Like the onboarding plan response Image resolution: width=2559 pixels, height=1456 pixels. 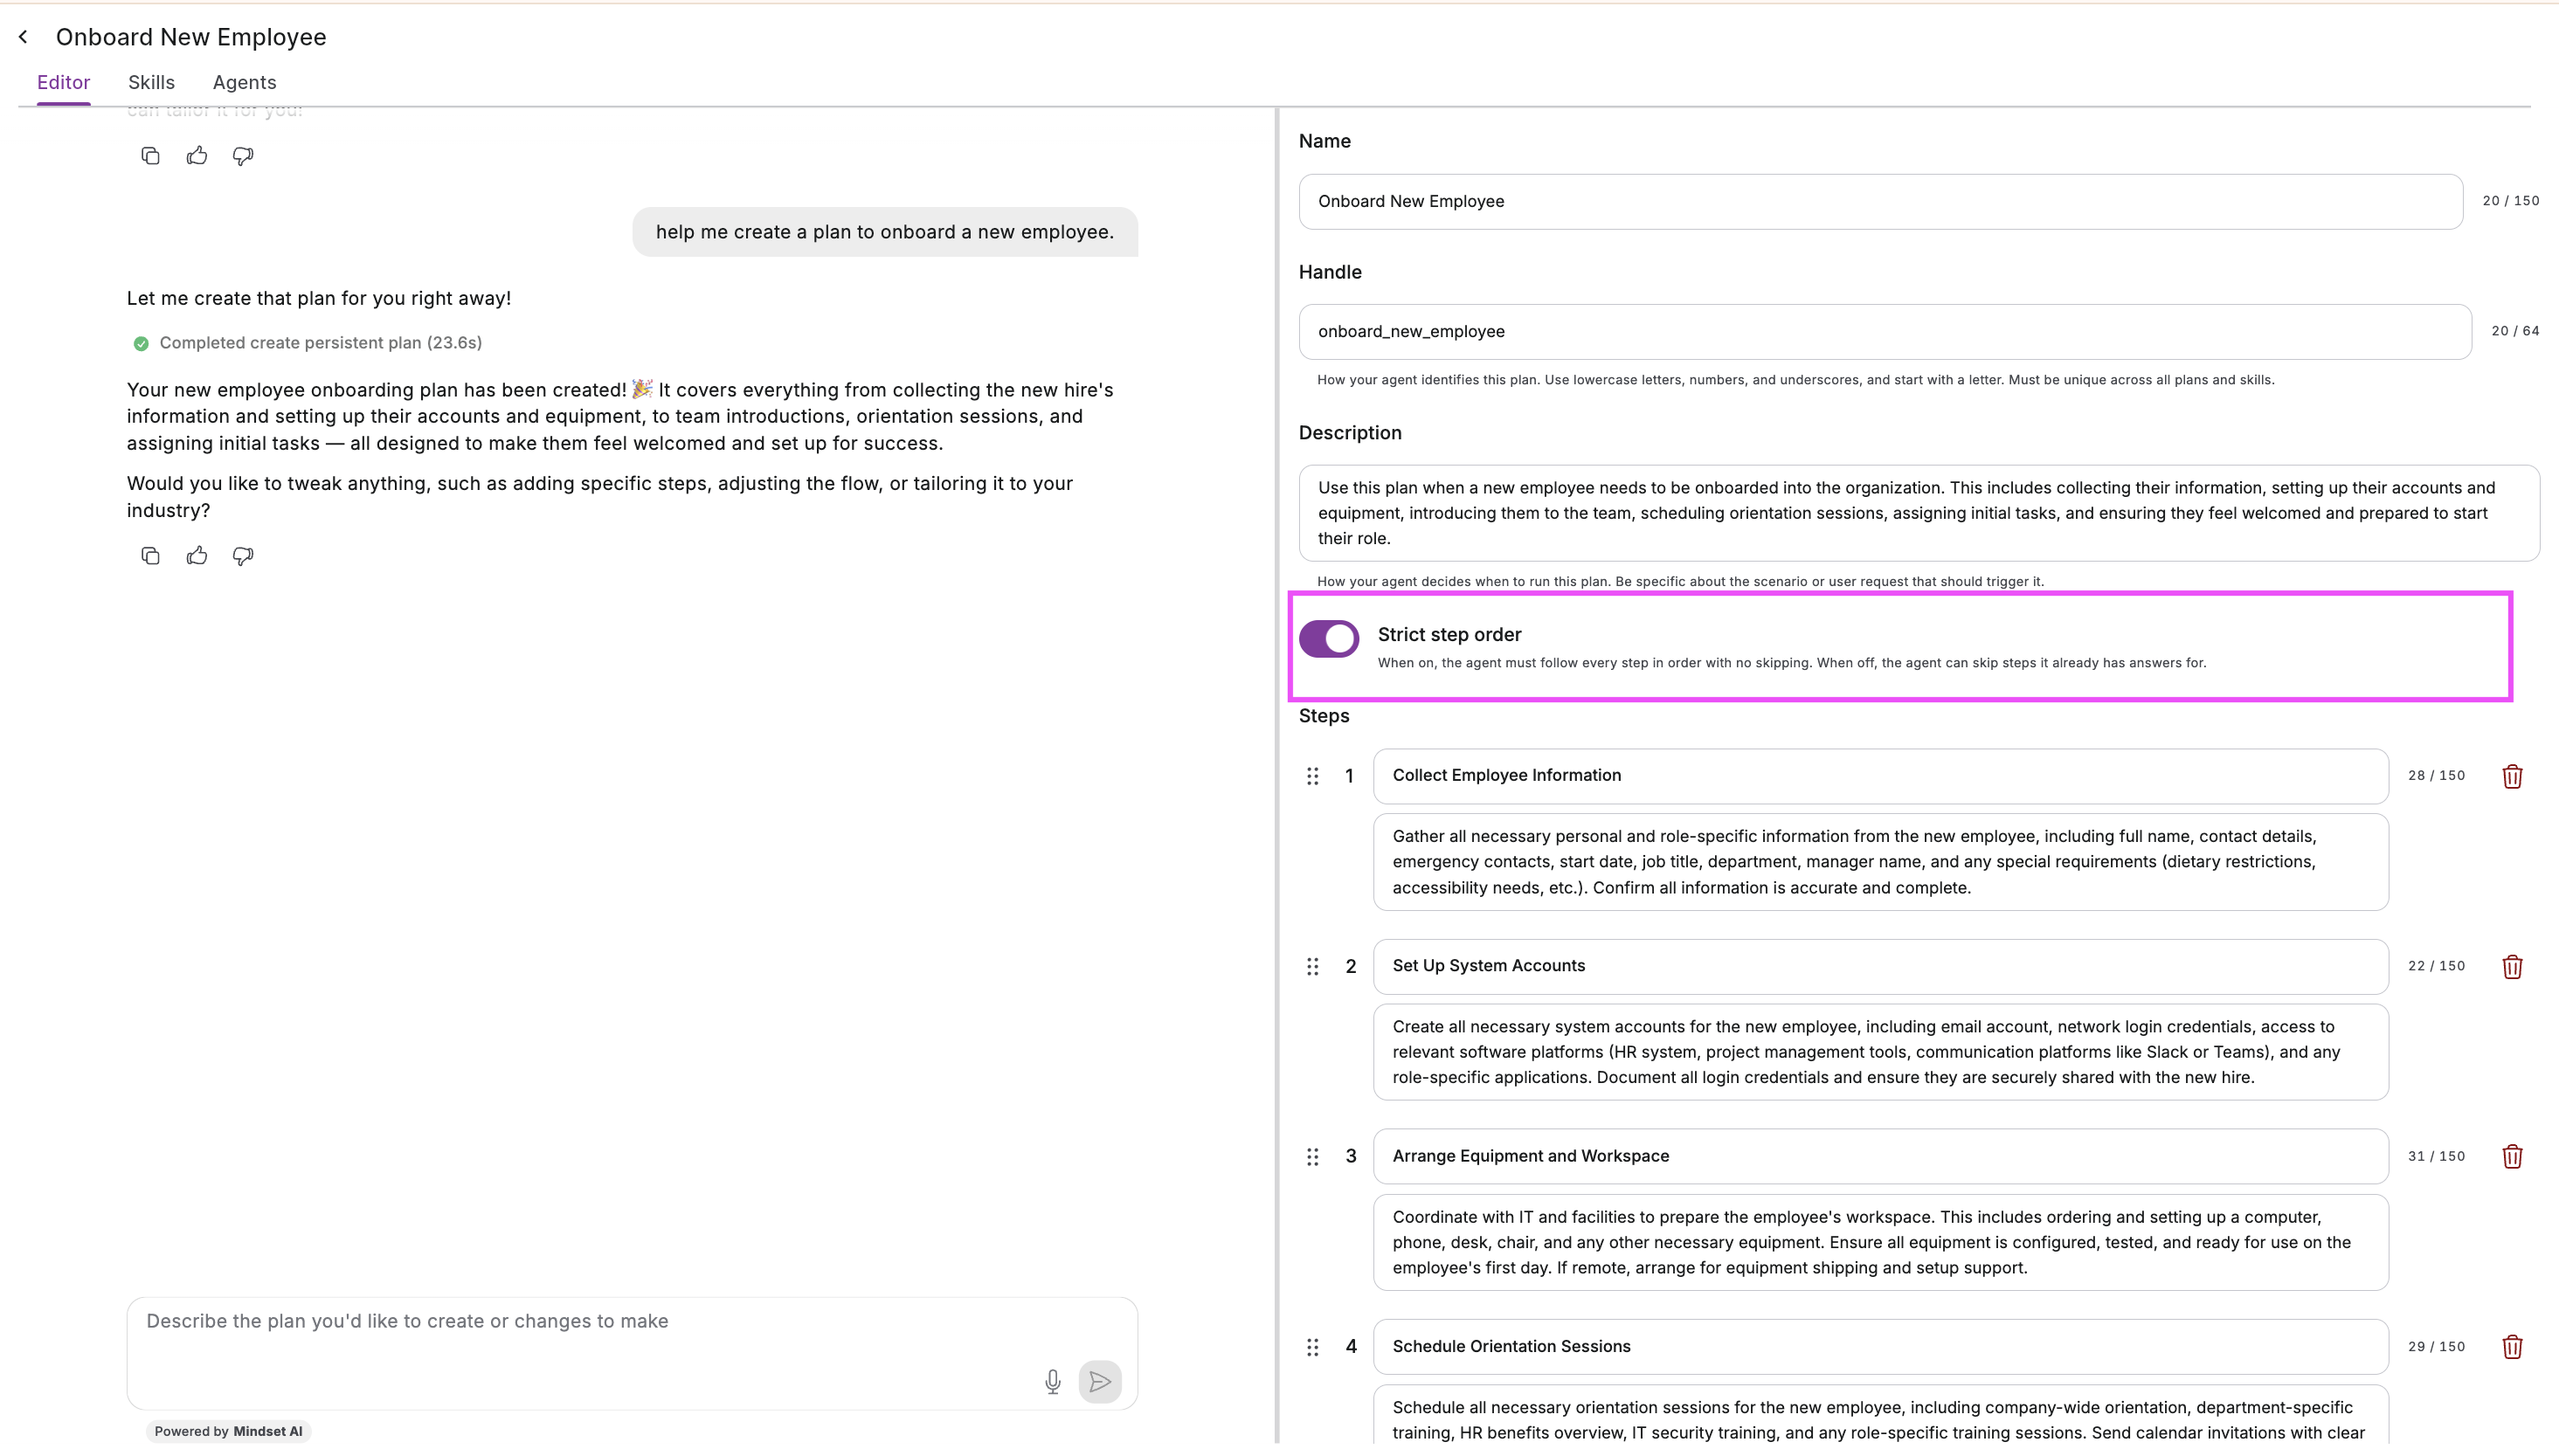point(197,556)
